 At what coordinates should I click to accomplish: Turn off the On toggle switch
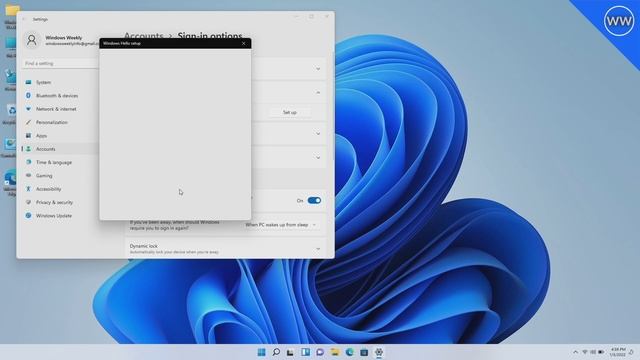click(x=314, y=200)
